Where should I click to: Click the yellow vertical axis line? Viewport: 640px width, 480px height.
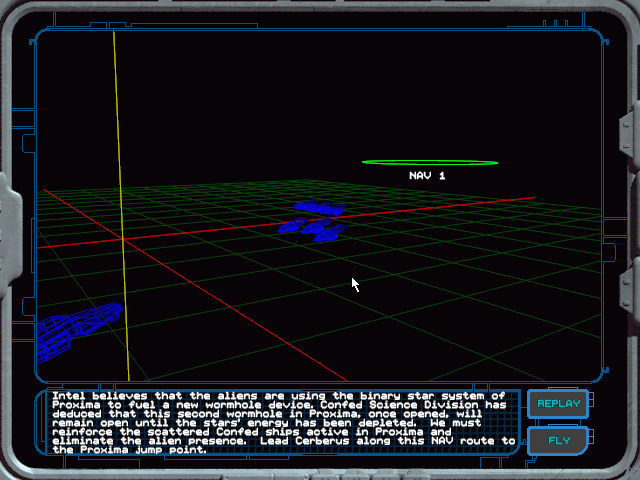click(122, 206)
